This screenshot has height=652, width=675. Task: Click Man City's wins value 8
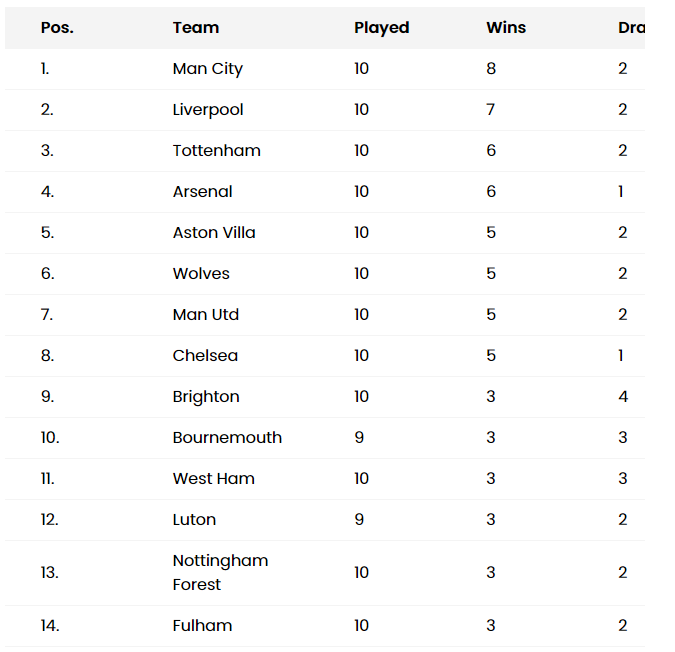(x=491, y=69)
